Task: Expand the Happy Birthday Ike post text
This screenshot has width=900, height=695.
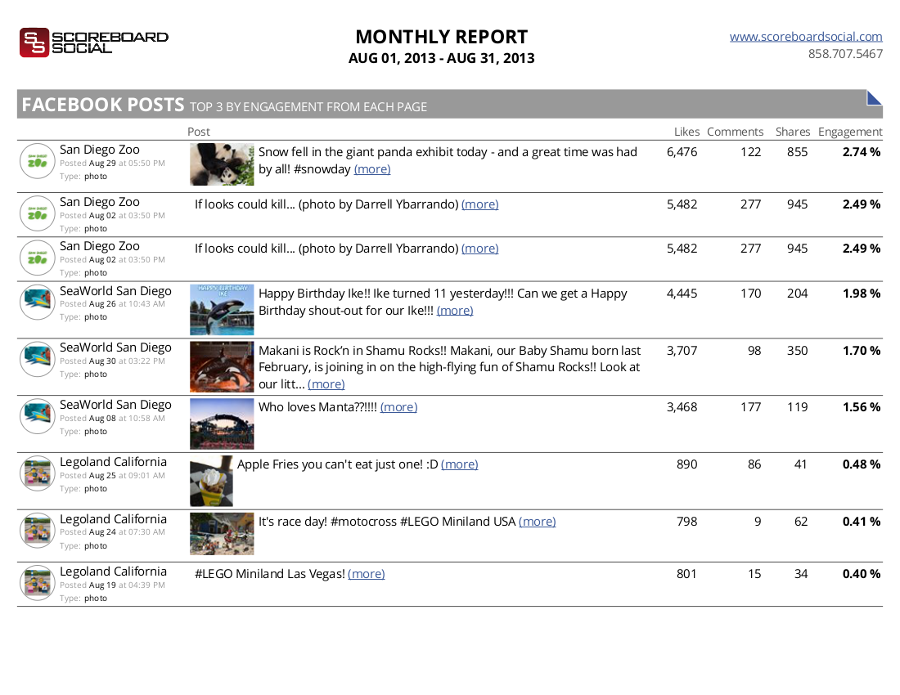Action: 455,310
